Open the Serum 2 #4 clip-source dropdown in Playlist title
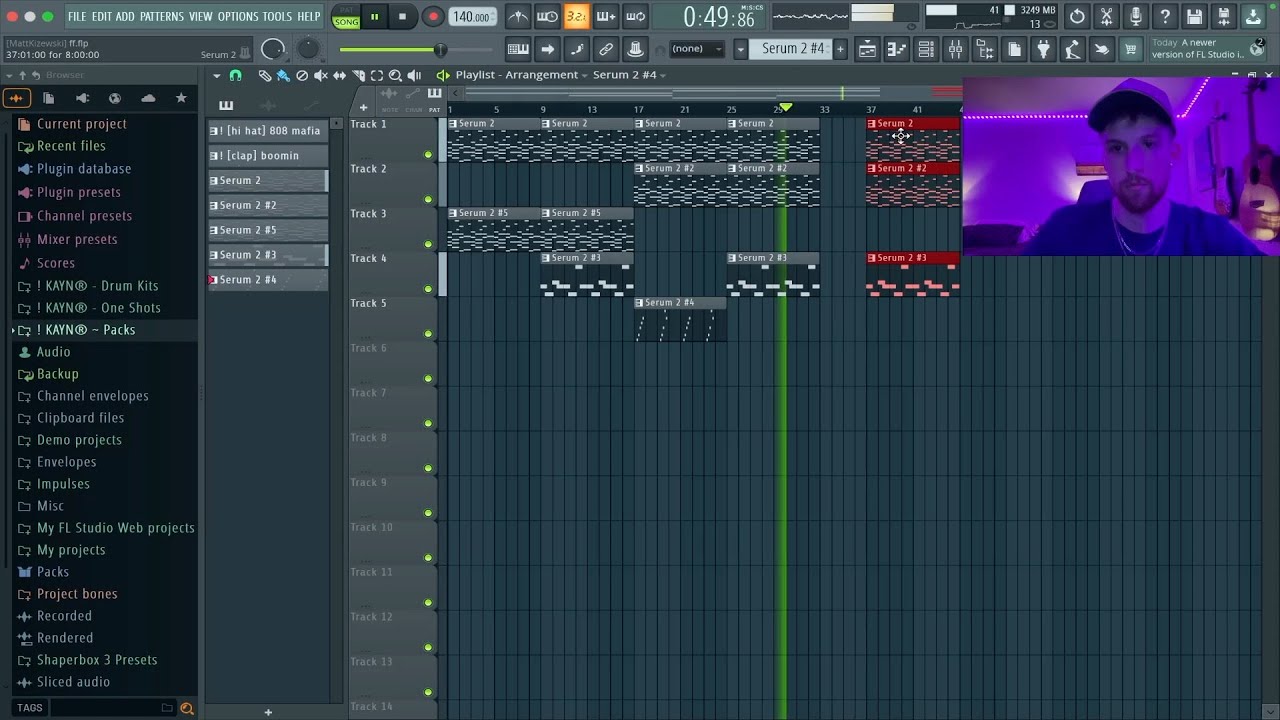The width and height of the screenshot is (1280, 720). coord(630,75)
